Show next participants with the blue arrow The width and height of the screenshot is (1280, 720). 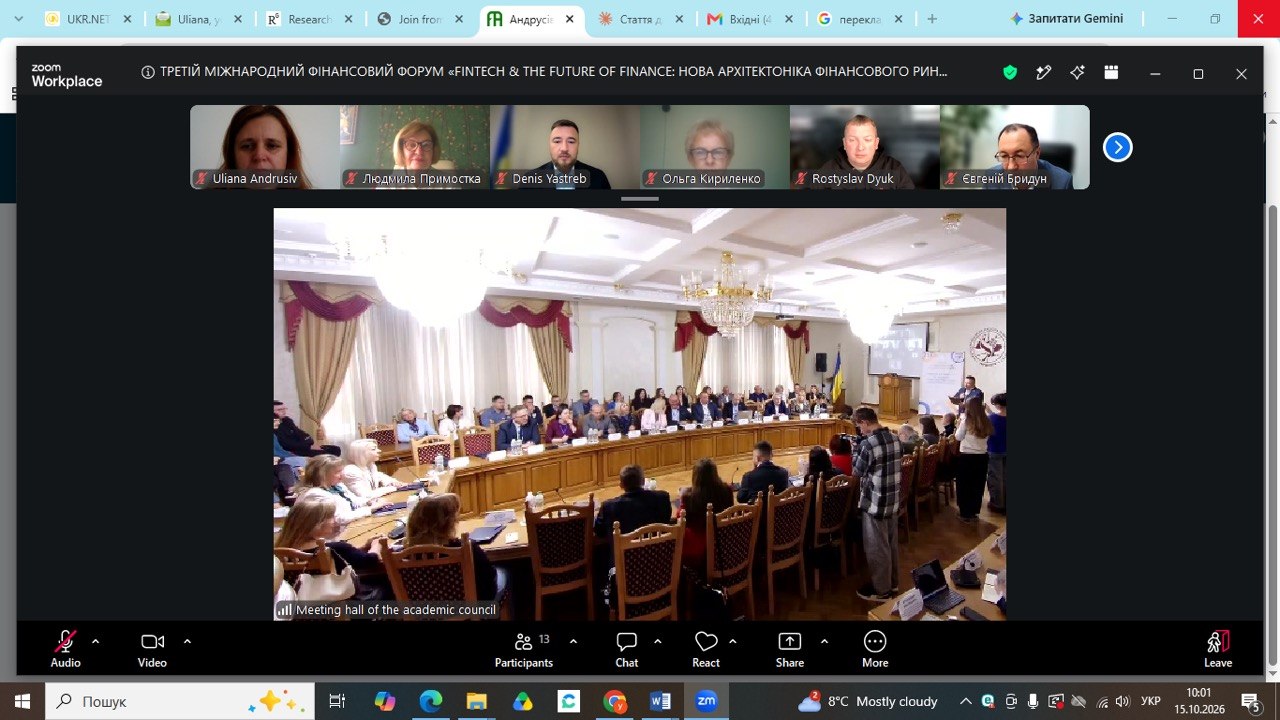point(1117,148)
